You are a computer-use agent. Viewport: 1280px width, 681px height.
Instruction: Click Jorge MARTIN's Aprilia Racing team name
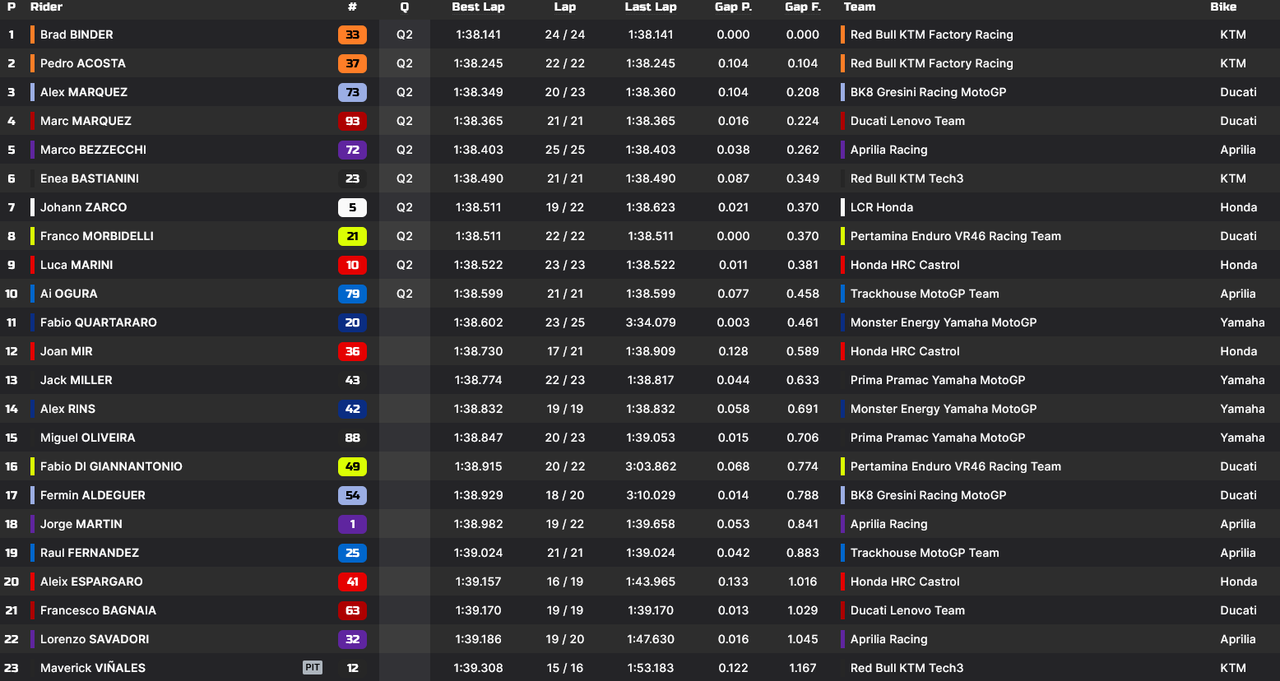888,524
